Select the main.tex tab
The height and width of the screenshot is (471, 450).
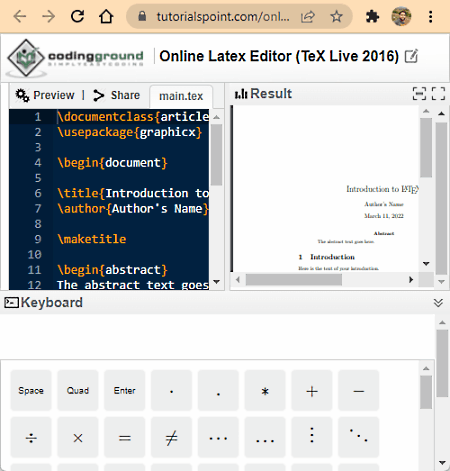(x=181, y=96)
